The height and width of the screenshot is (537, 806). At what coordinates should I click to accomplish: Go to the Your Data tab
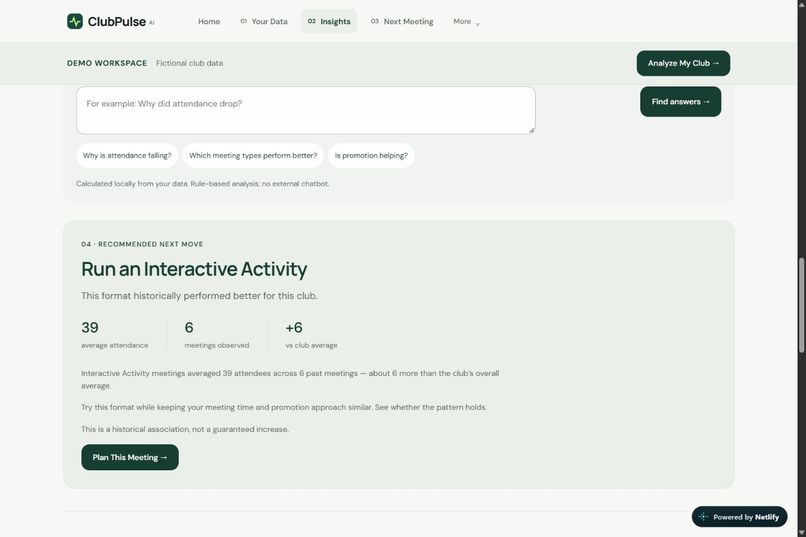pyautogui.click(x=264, y=22)
